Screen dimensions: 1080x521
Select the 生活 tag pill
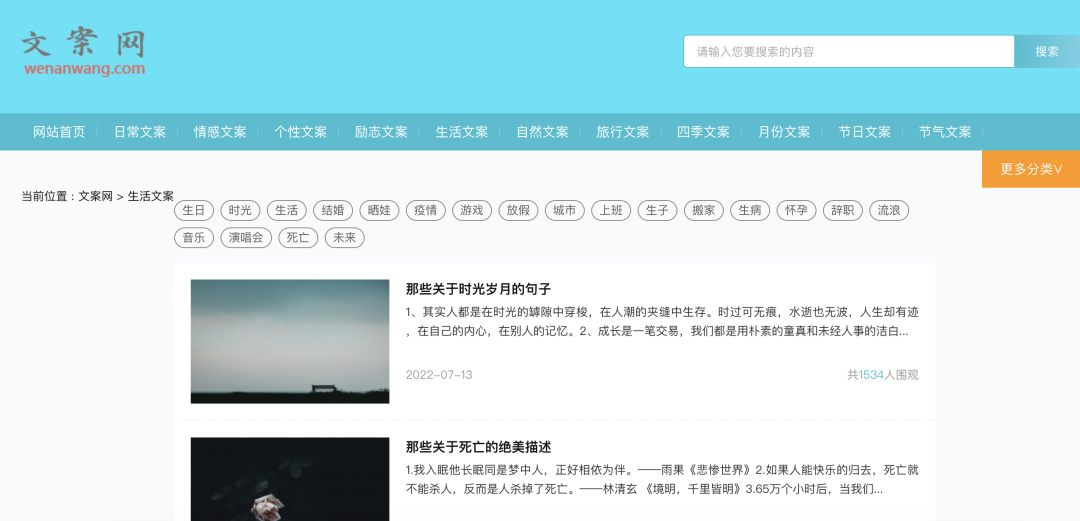[x=287, y=210]
